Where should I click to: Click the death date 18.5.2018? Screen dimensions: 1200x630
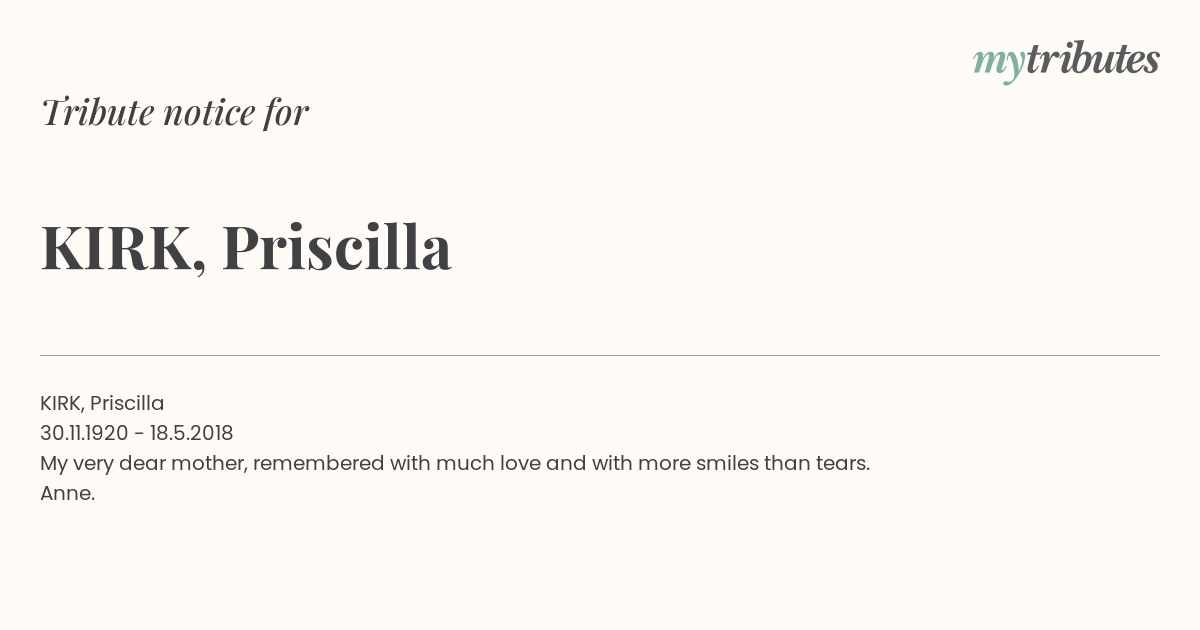point(192,433)
